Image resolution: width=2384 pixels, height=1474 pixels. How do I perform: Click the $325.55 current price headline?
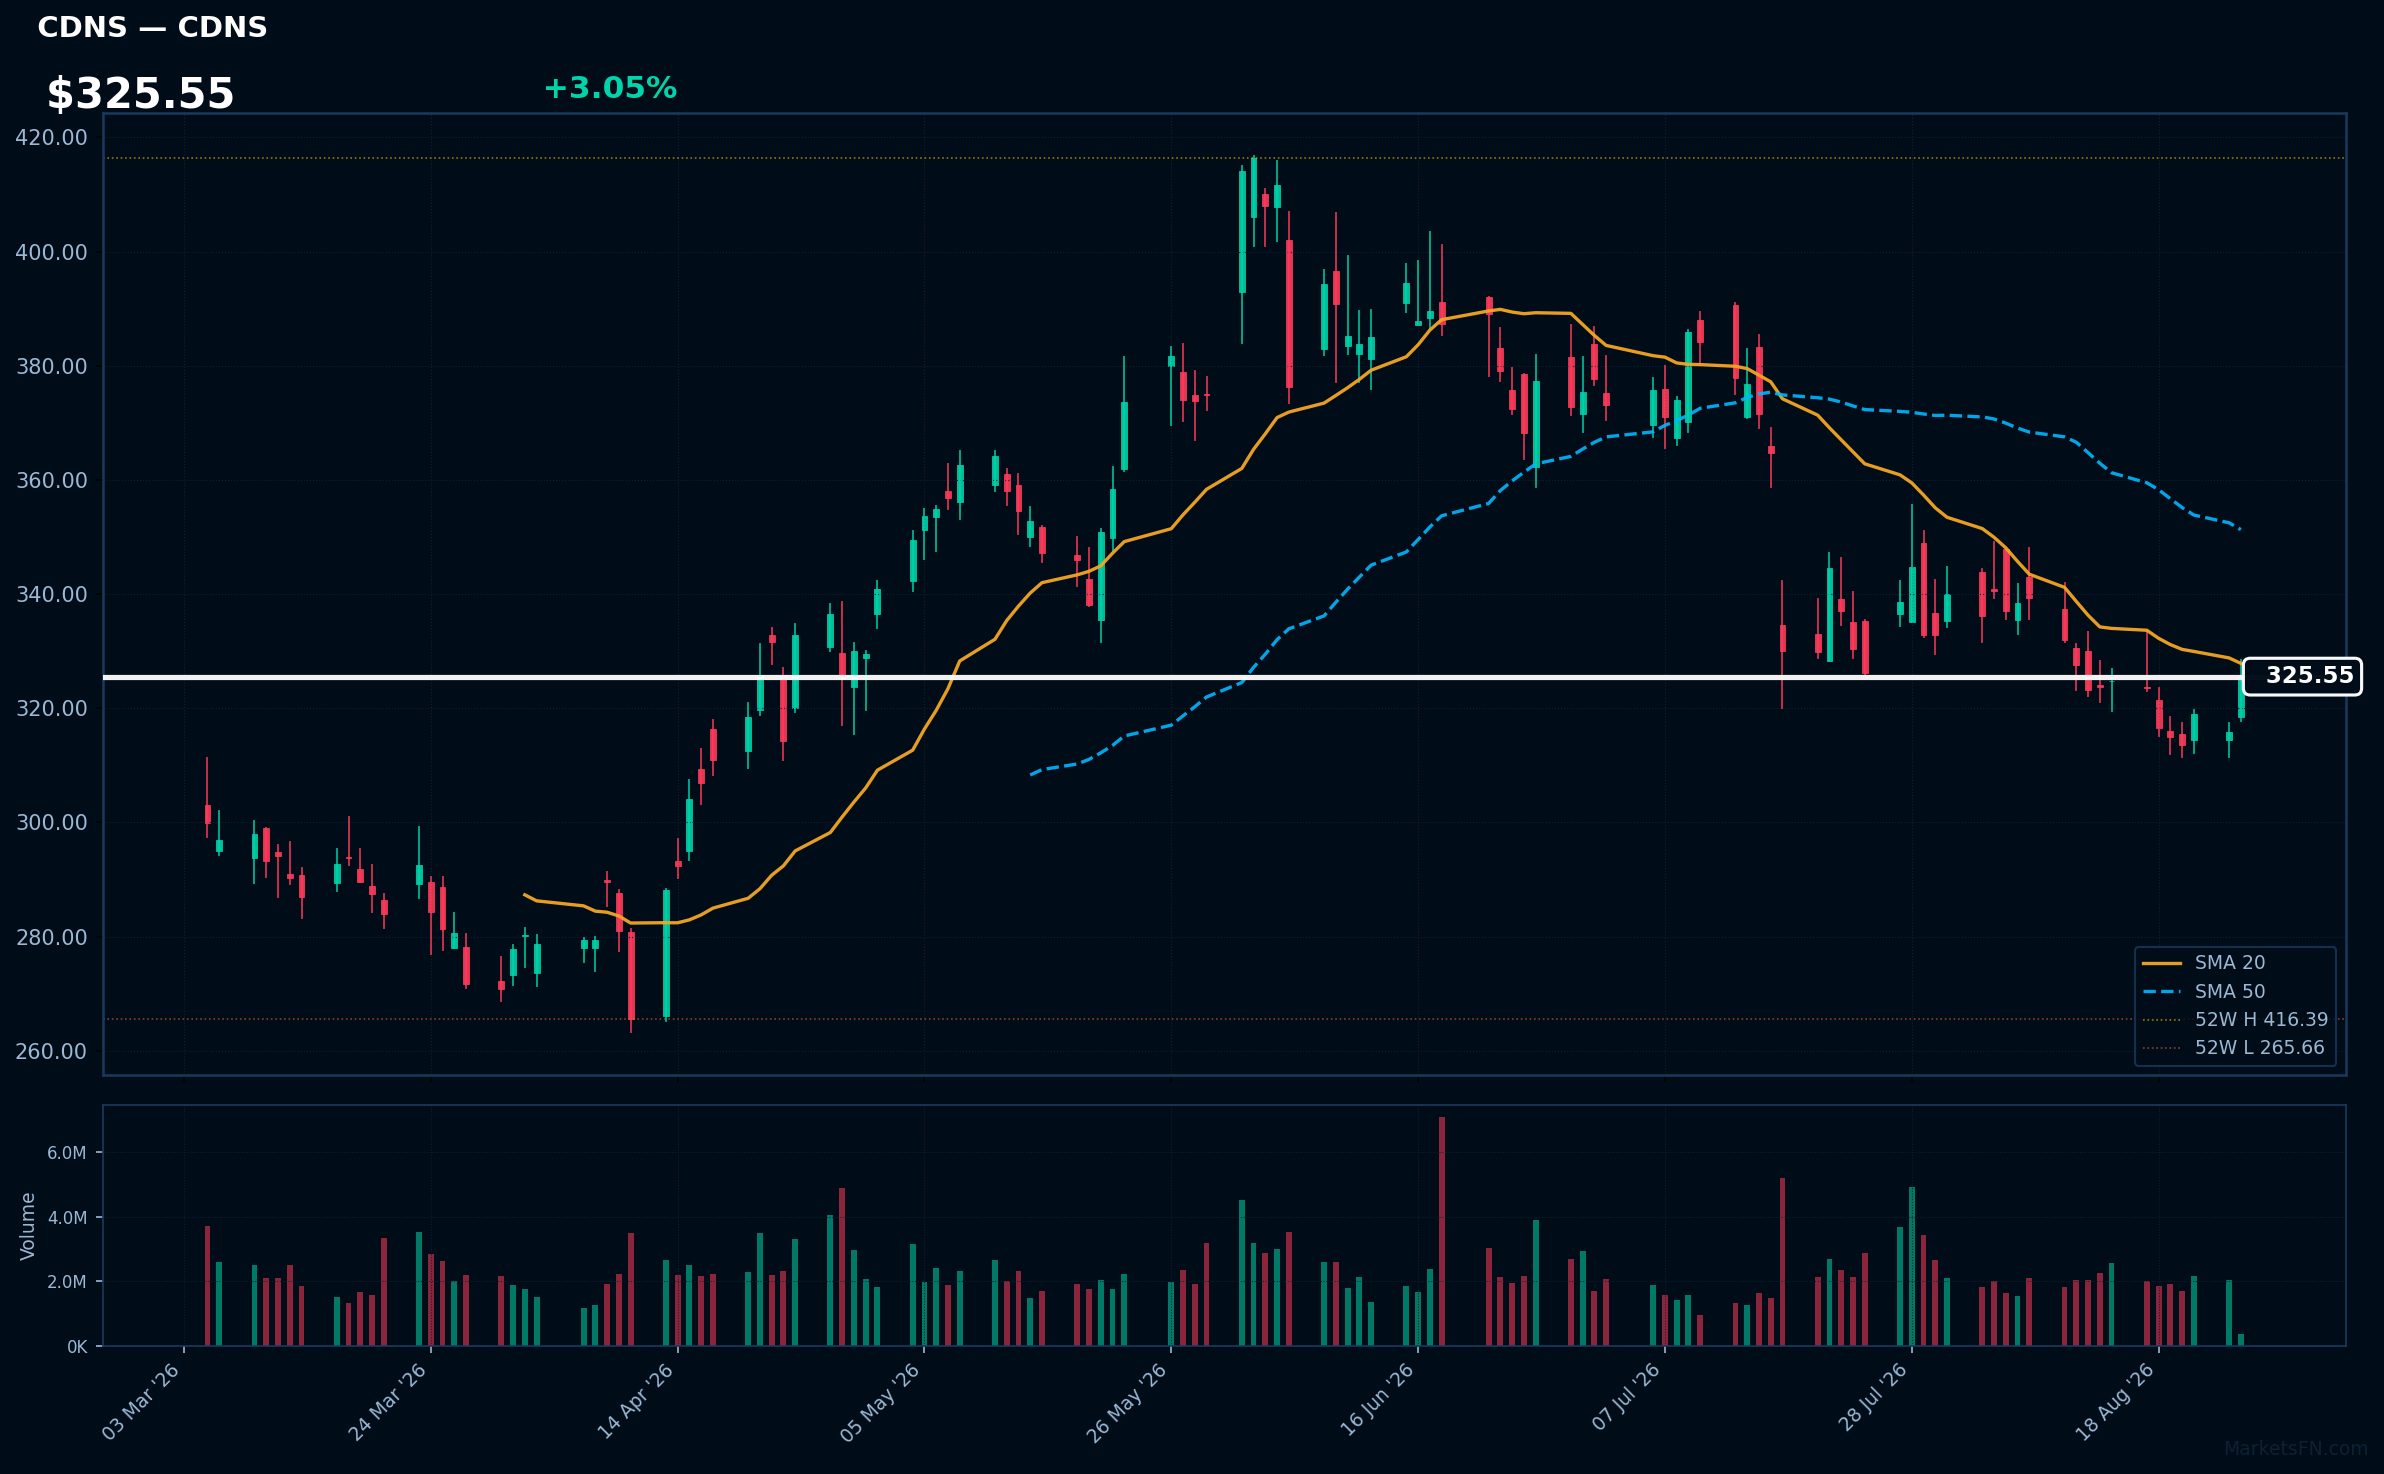140,94
